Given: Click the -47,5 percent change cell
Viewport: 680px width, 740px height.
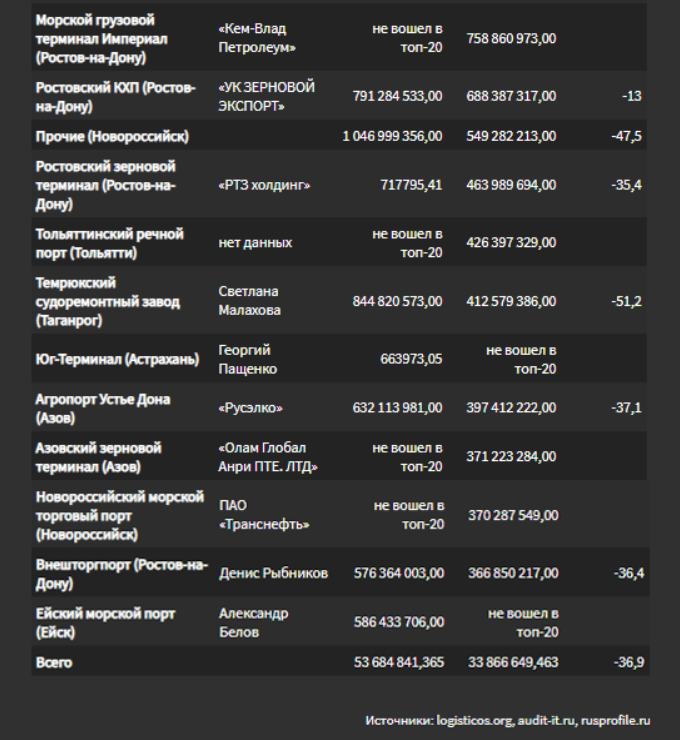Looking at the screenshot, I should [x=626, y=136].
